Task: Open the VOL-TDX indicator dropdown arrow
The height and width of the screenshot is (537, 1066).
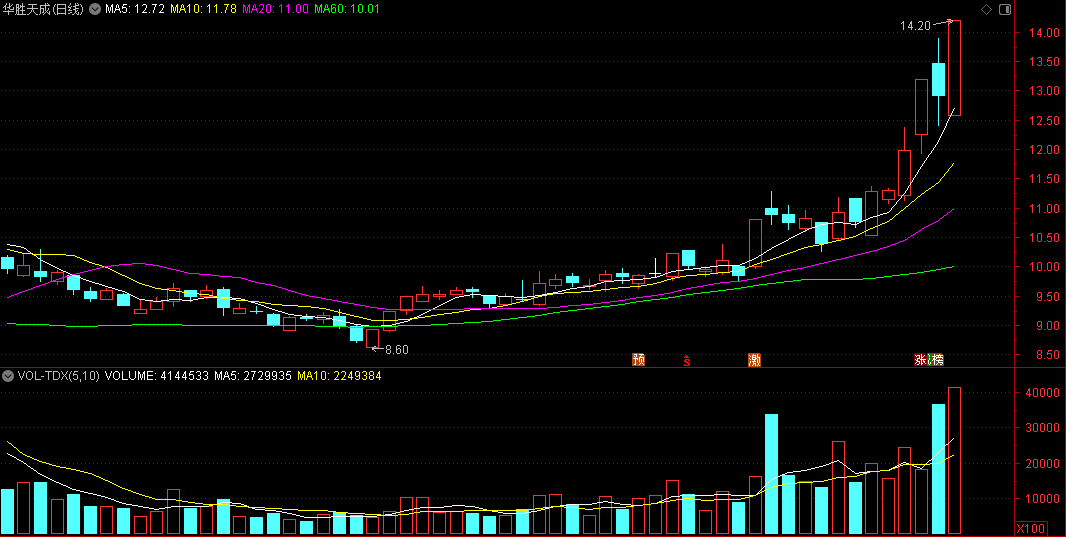Action: click(8, 376)
